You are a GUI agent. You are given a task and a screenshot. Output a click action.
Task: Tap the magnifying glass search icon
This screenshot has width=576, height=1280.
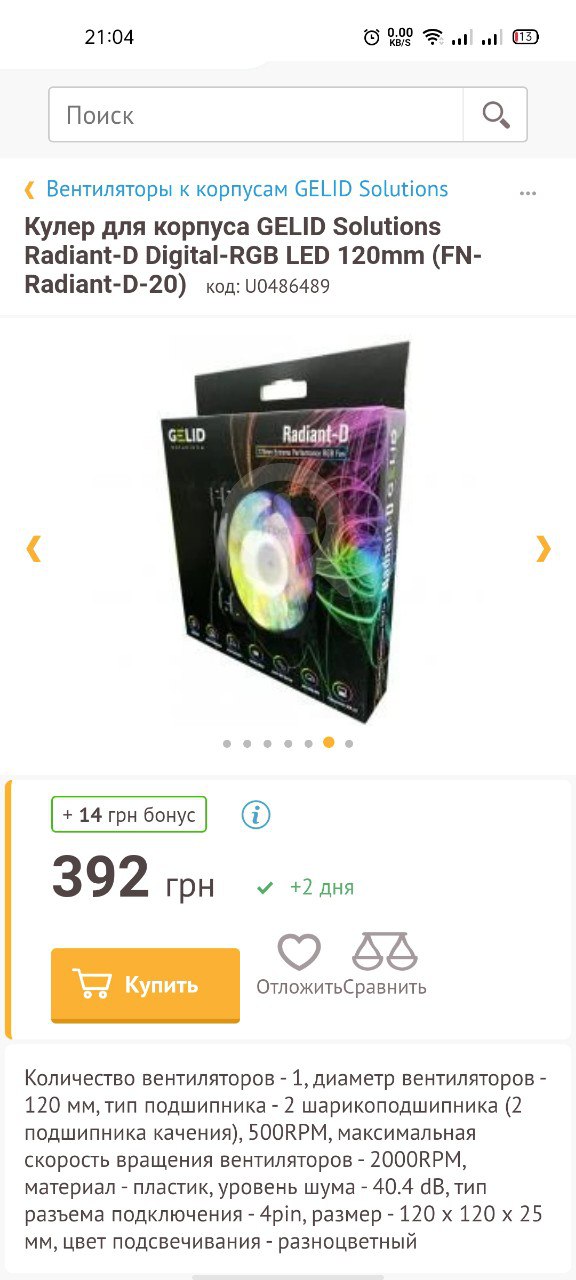tap(495, 115)
